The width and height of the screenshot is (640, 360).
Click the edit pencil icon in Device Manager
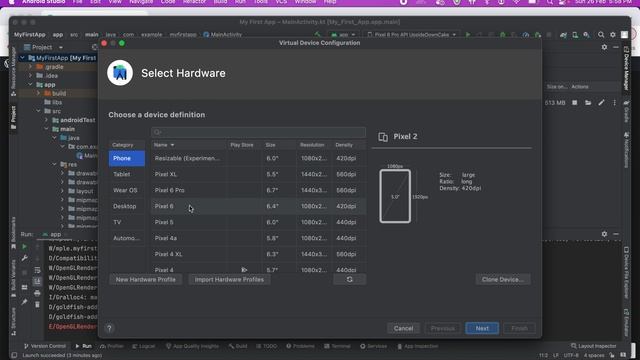[x=601, y=103]
